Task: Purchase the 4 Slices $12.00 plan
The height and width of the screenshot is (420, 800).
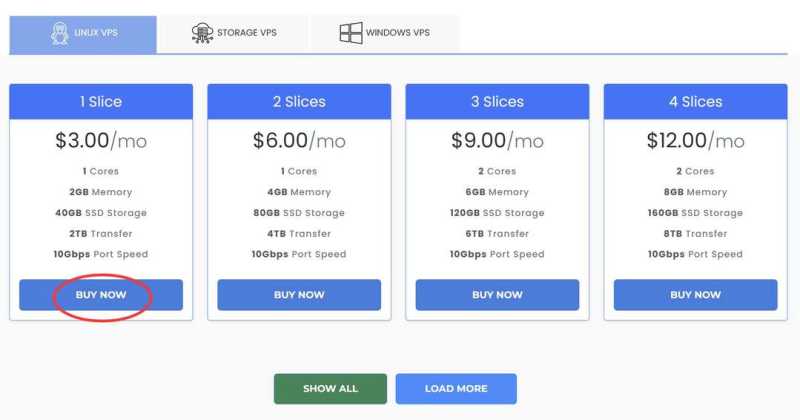Action: tap(695, 295)
